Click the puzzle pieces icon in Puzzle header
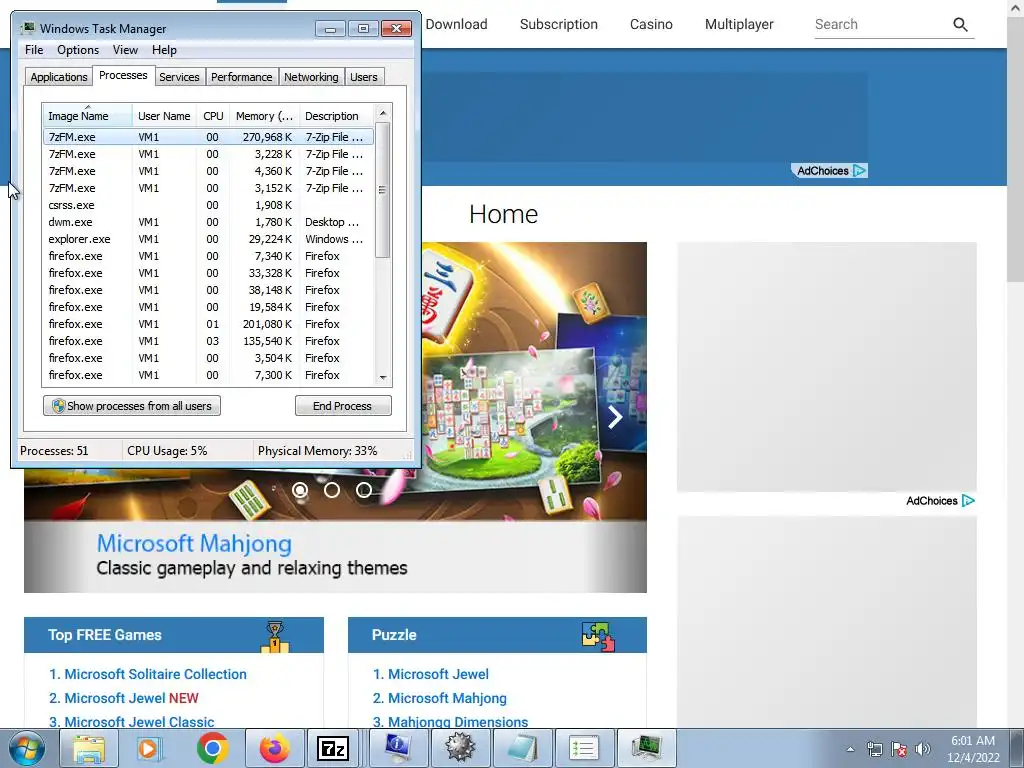Screen dimensions: 1024x768 pos(598,636)
